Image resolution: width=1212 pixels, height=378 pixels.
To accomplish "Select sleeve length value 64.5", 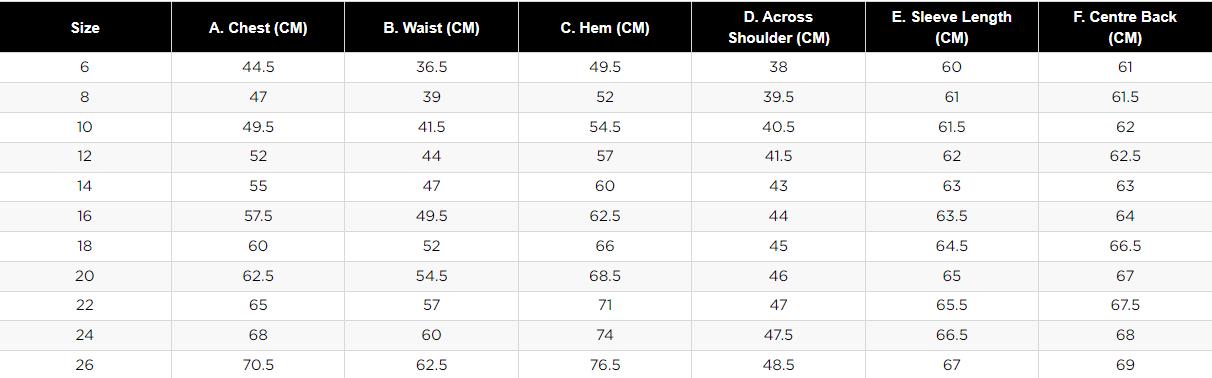I will (x=951, y=246).
